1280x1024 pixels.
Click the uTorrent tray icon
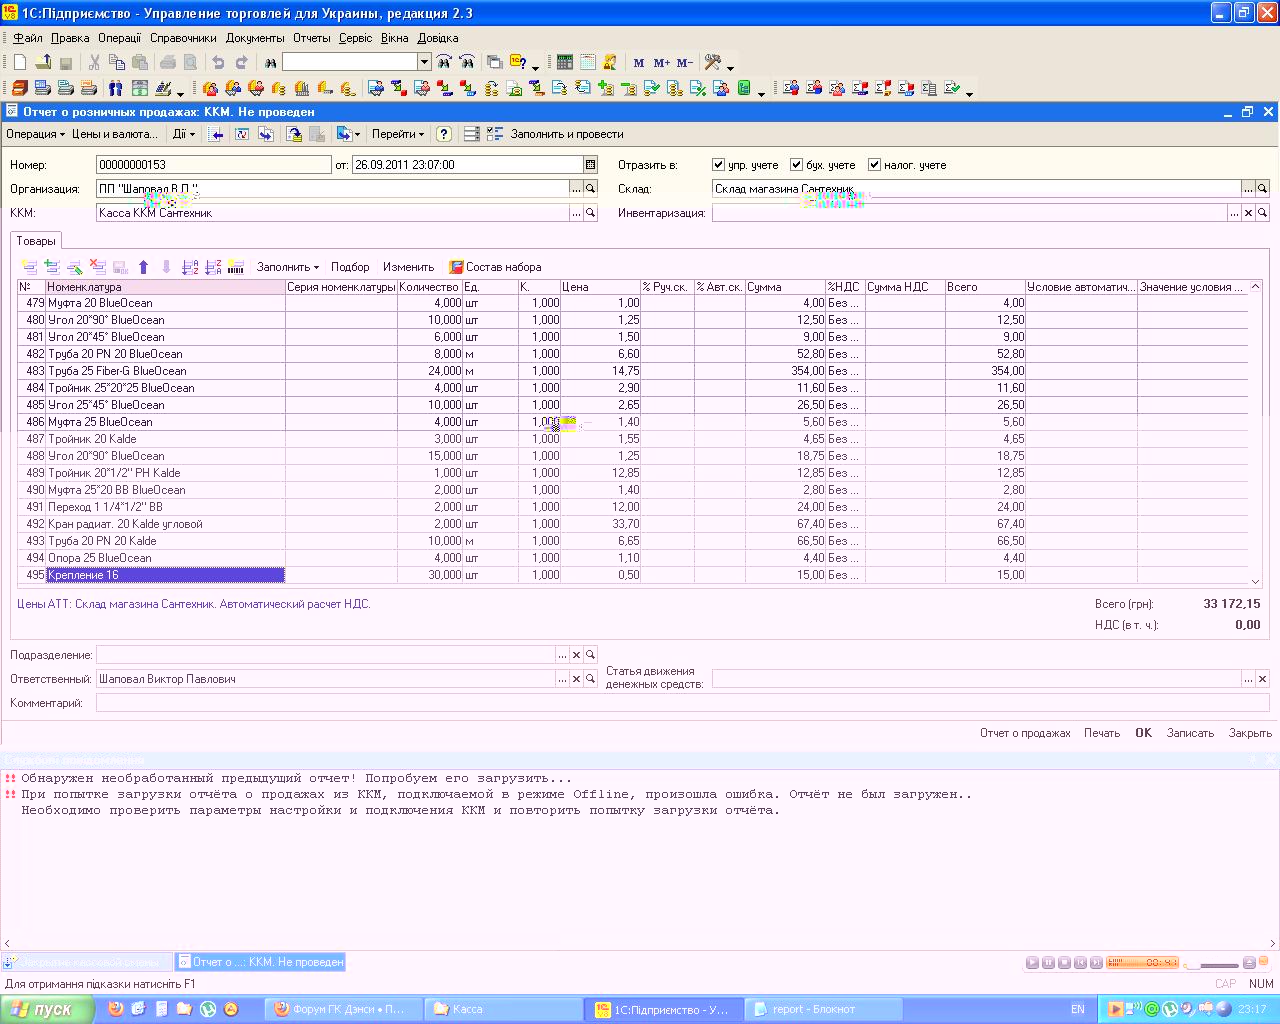[1170, 1009]
